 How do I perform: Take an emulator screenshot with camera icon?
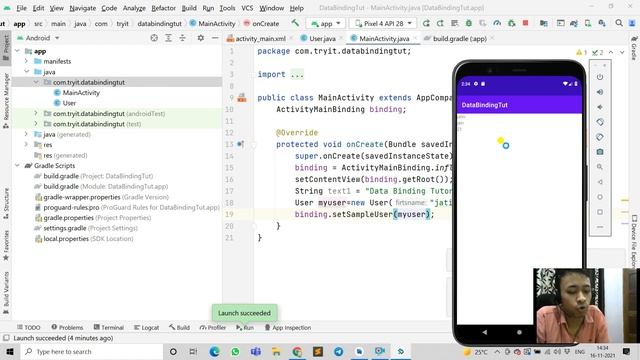[600, 152]
